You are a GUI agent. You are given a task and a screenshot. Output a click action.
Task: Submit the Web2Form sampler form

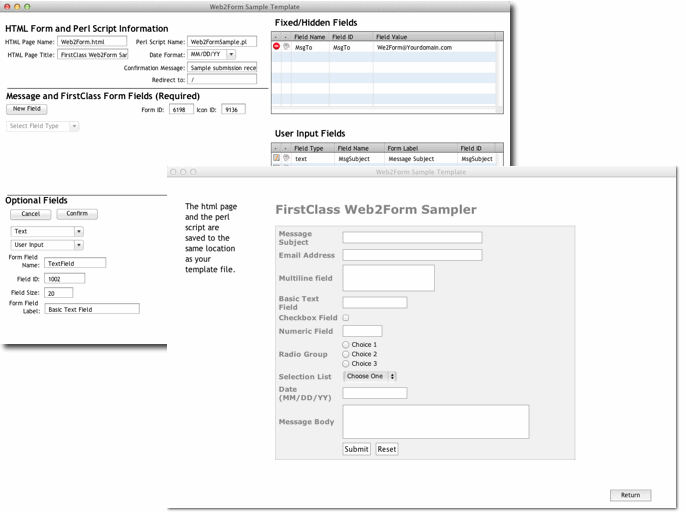(356, 449)
